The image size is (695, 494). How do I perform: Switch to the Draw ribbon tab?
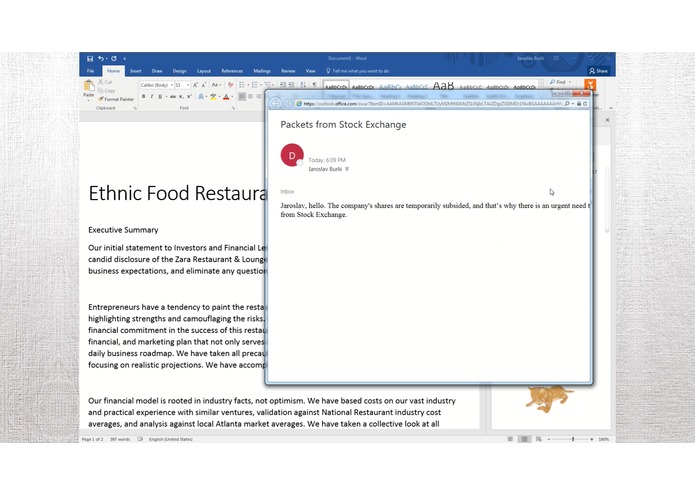pos(157,71)
